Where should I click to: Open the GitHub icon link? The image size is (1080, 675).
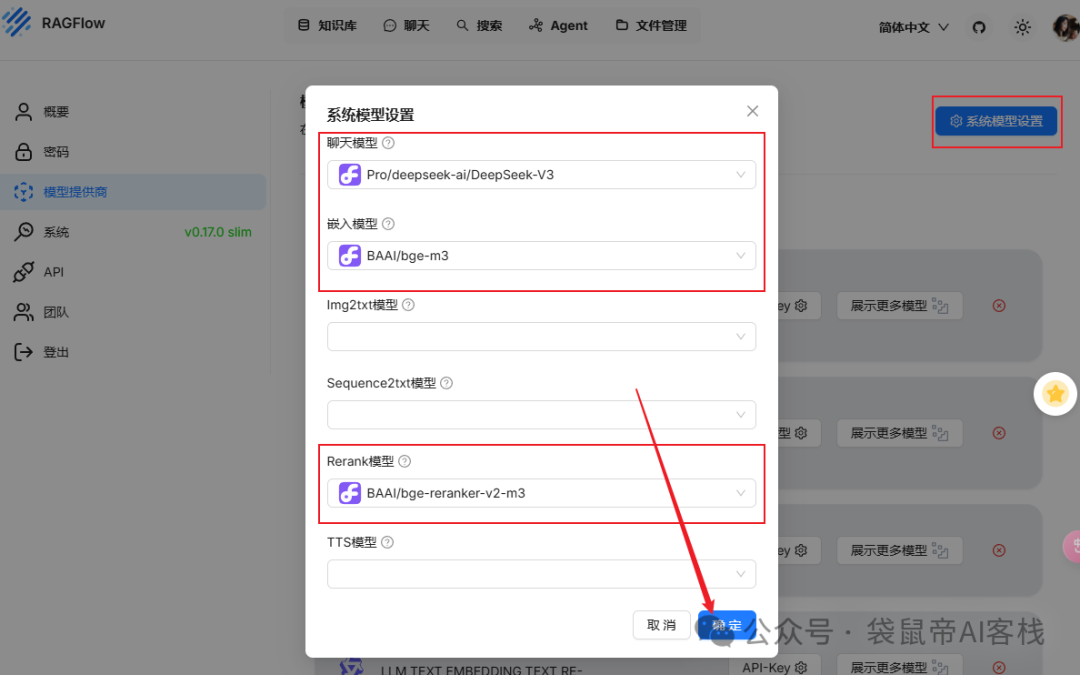(979, 28)
